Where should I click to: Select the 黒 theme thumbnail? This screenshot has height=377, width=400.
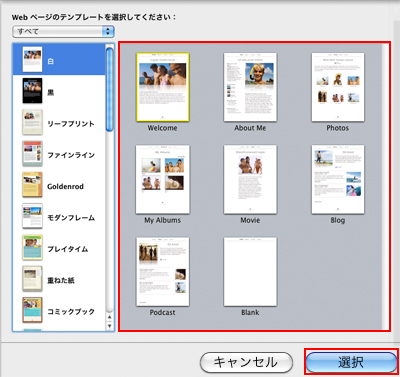(x=32, y=91)
